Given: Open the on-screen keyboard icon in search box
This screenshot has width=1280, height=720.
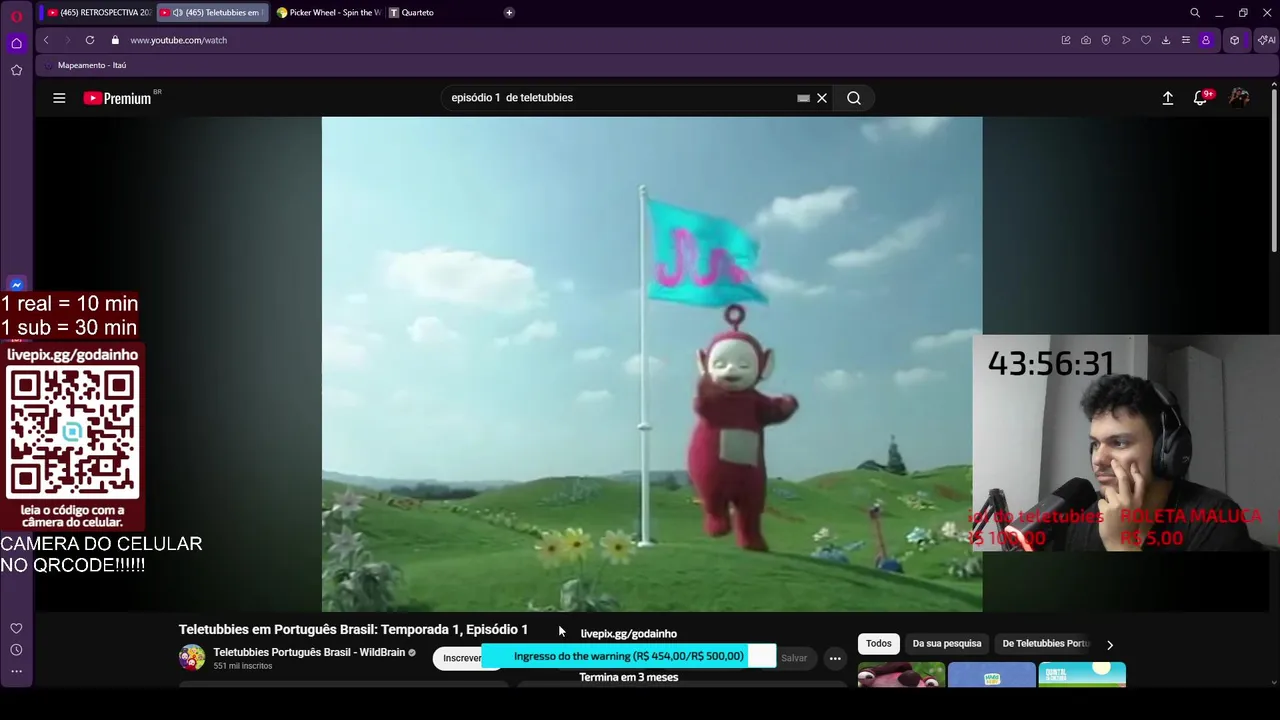Looking at the screenshot, I should coord(803,98).
